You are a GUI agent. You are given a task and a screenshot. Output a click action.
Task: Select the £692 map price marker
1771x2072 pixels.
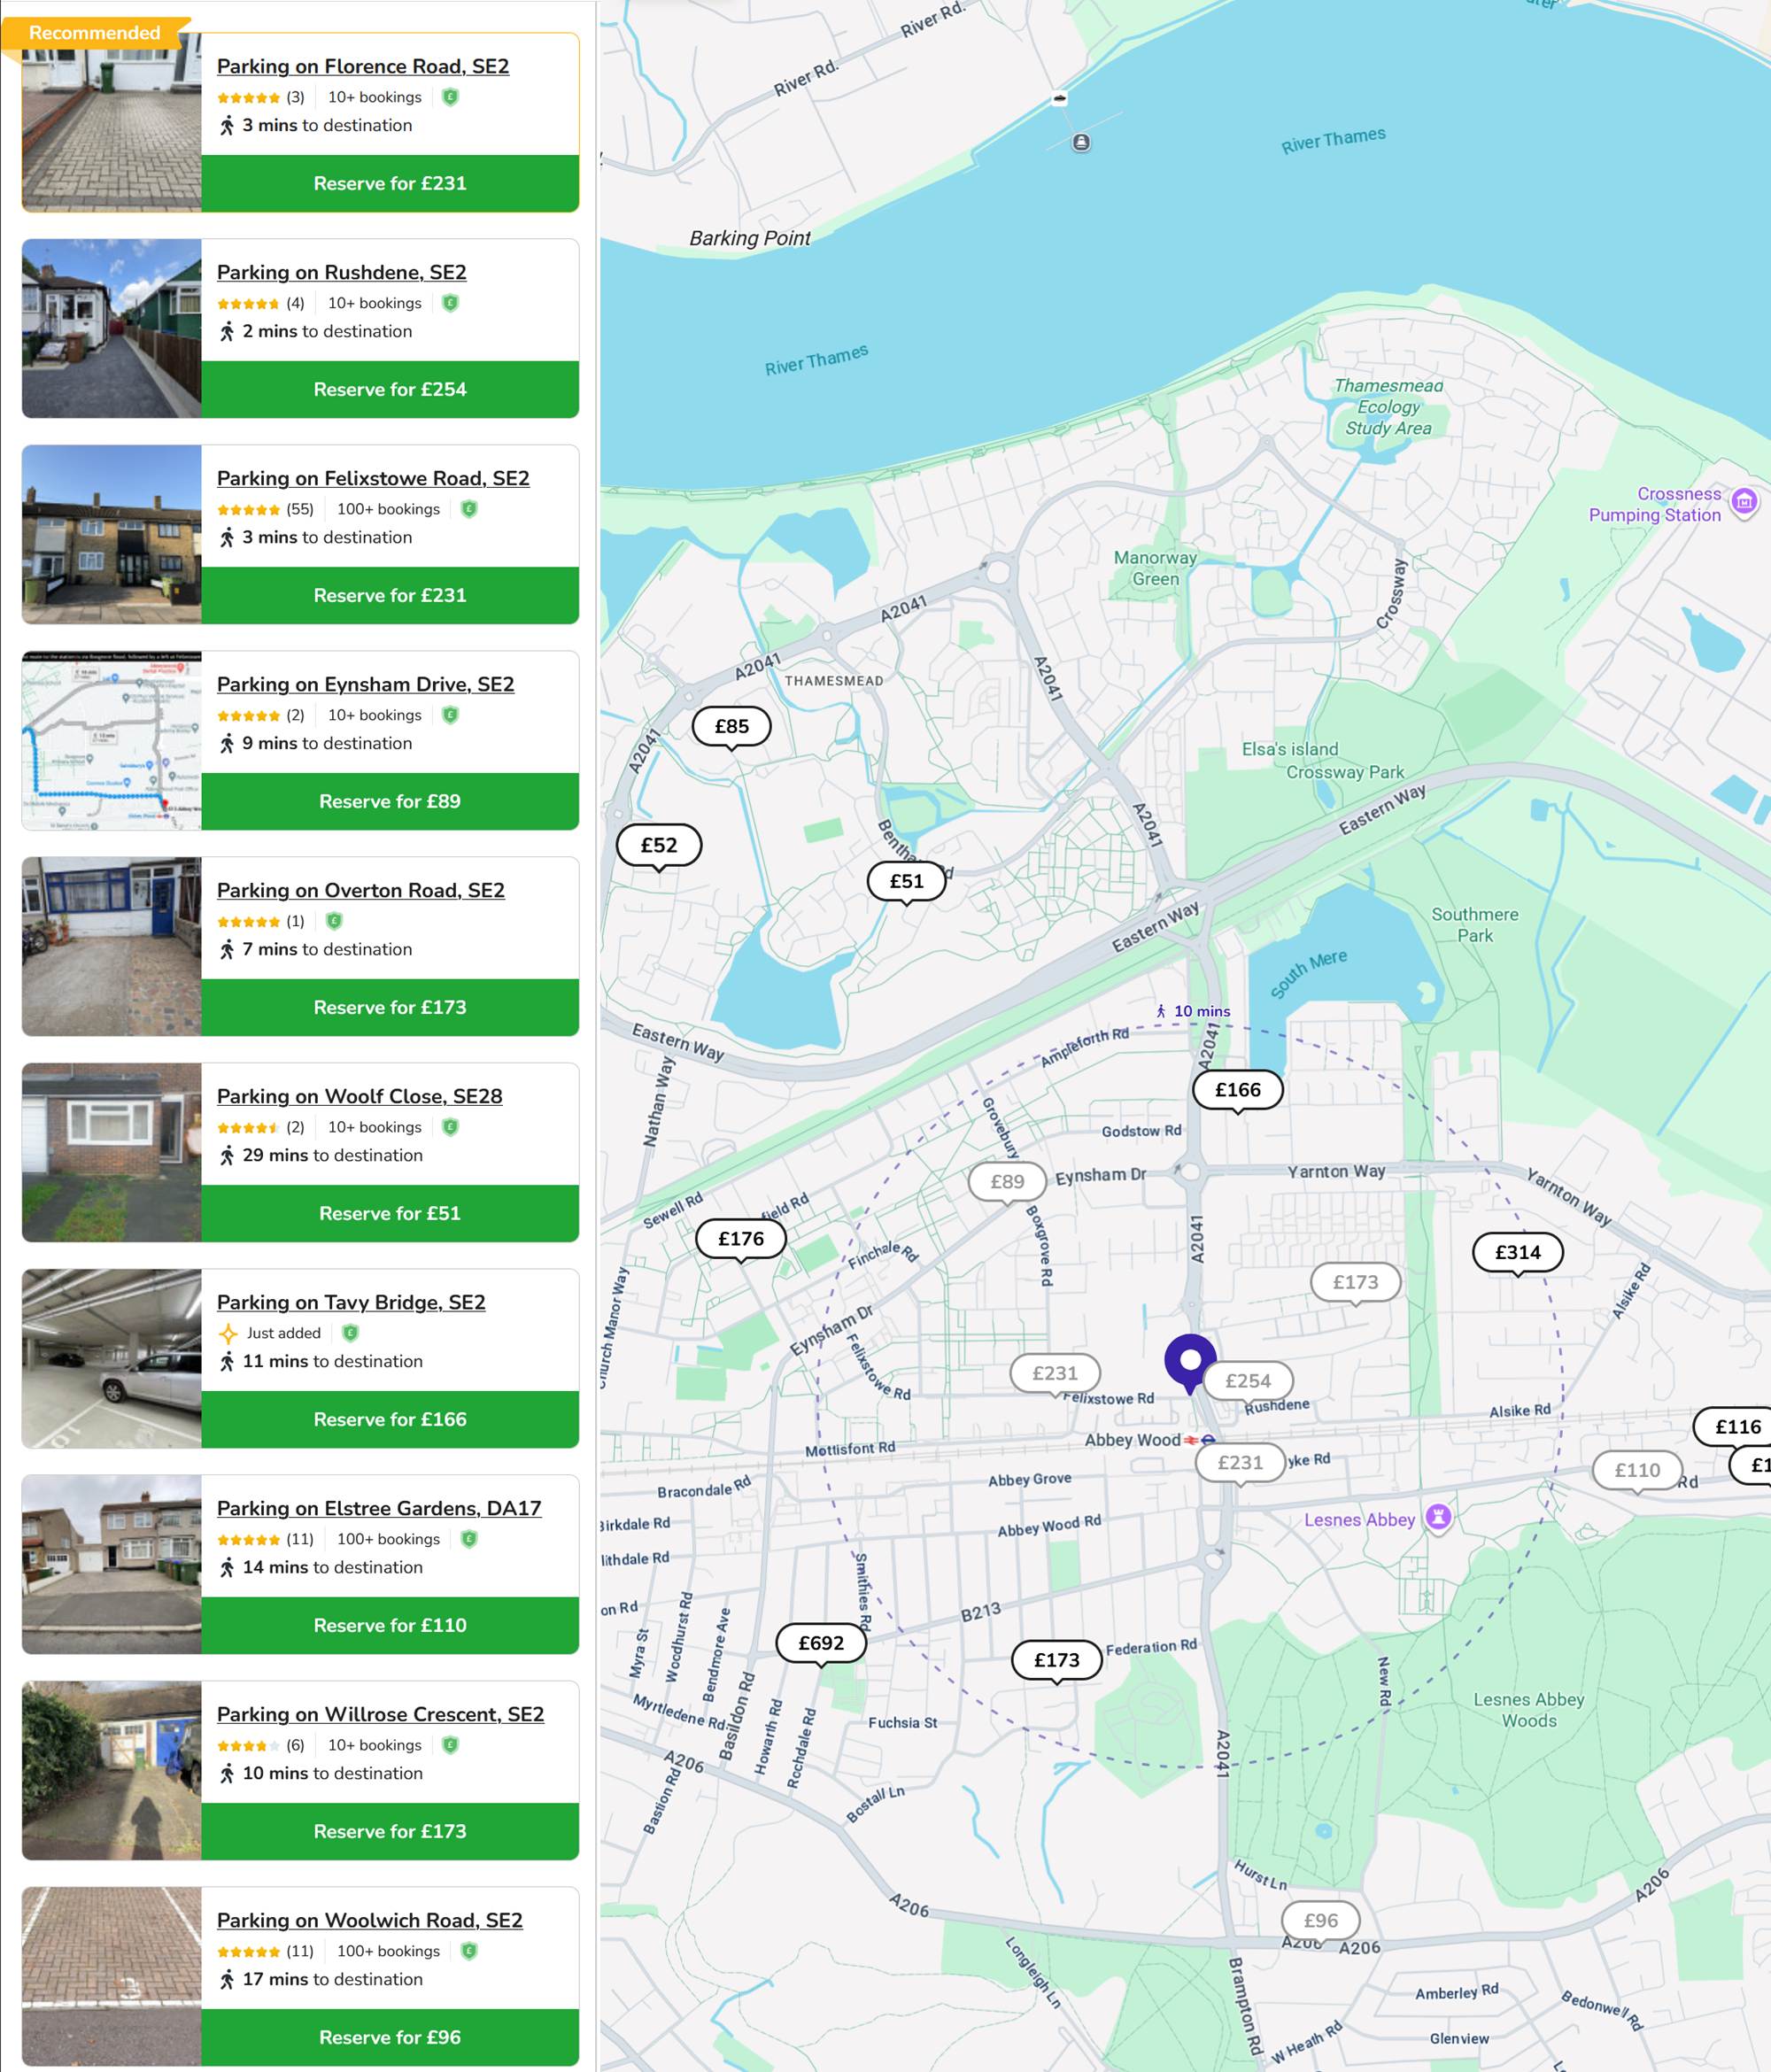[x=821, y=1643]
